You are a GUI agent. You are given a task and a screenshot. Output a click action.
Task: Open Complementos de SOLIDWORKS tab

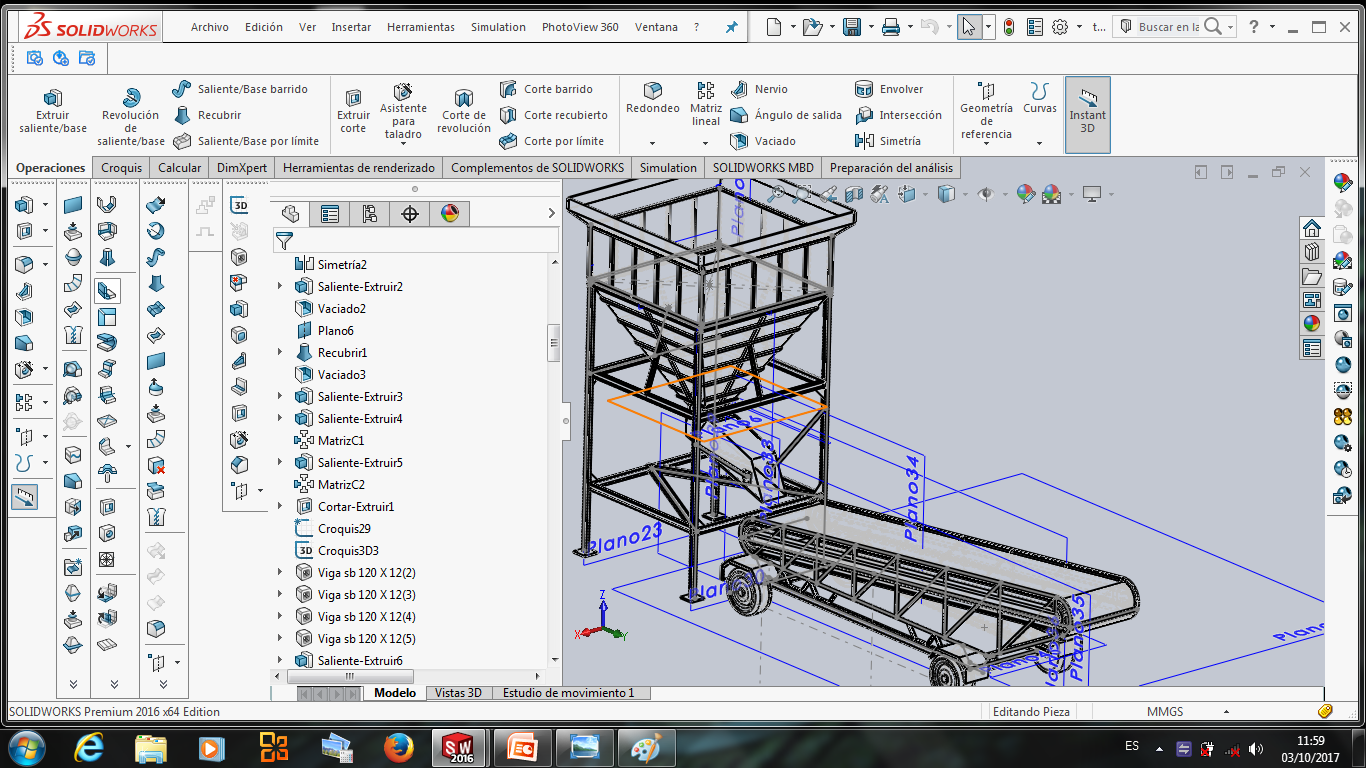[x=538, y=167]
